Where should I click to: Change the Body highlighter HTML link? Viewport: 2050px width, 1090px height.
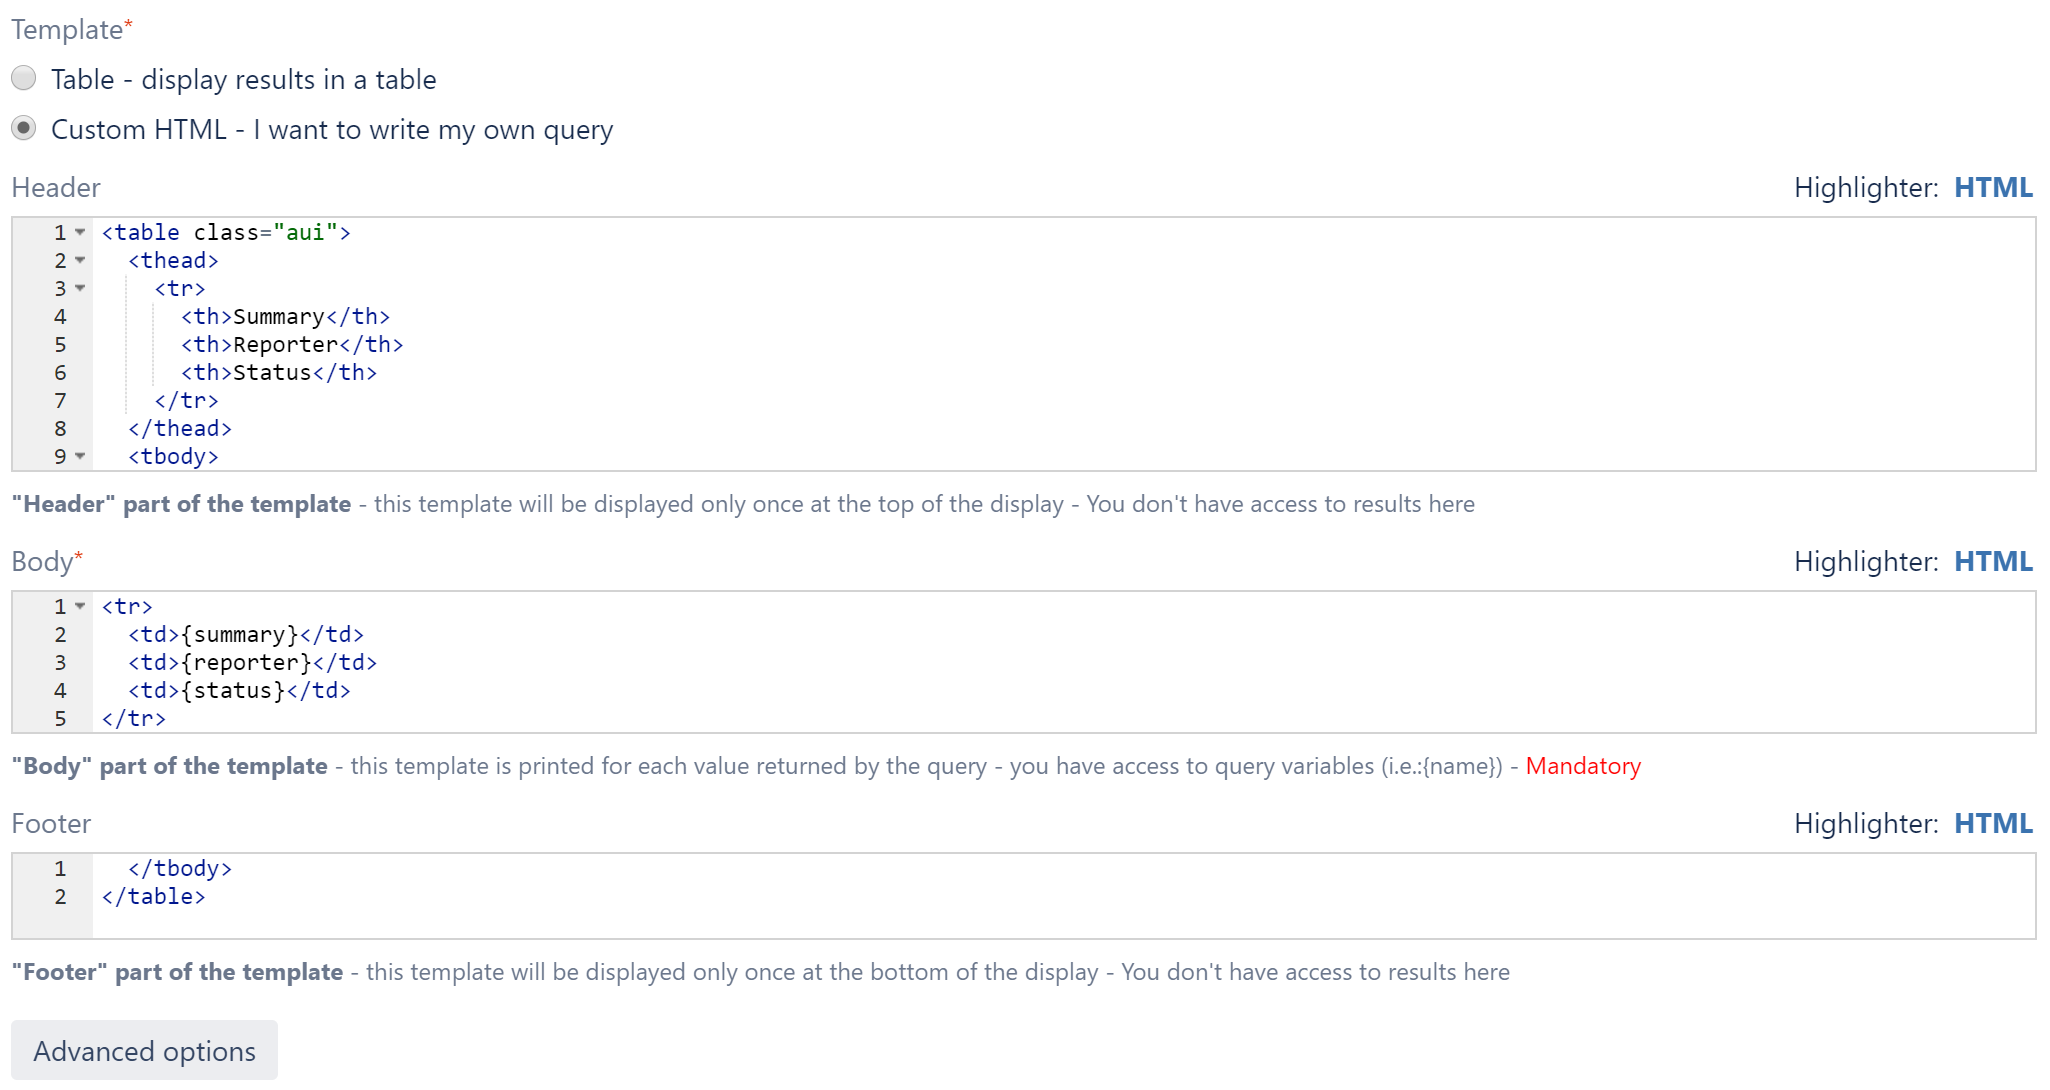(x=1992, y=562)
